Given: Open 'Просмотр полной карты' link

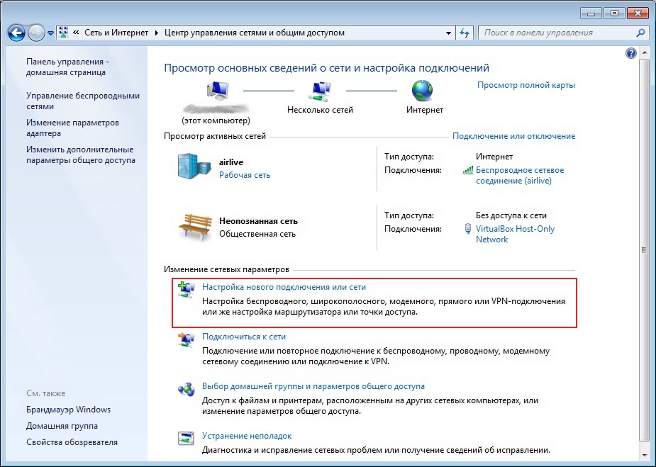Looking at the screenshot, I should pos(526,85).
